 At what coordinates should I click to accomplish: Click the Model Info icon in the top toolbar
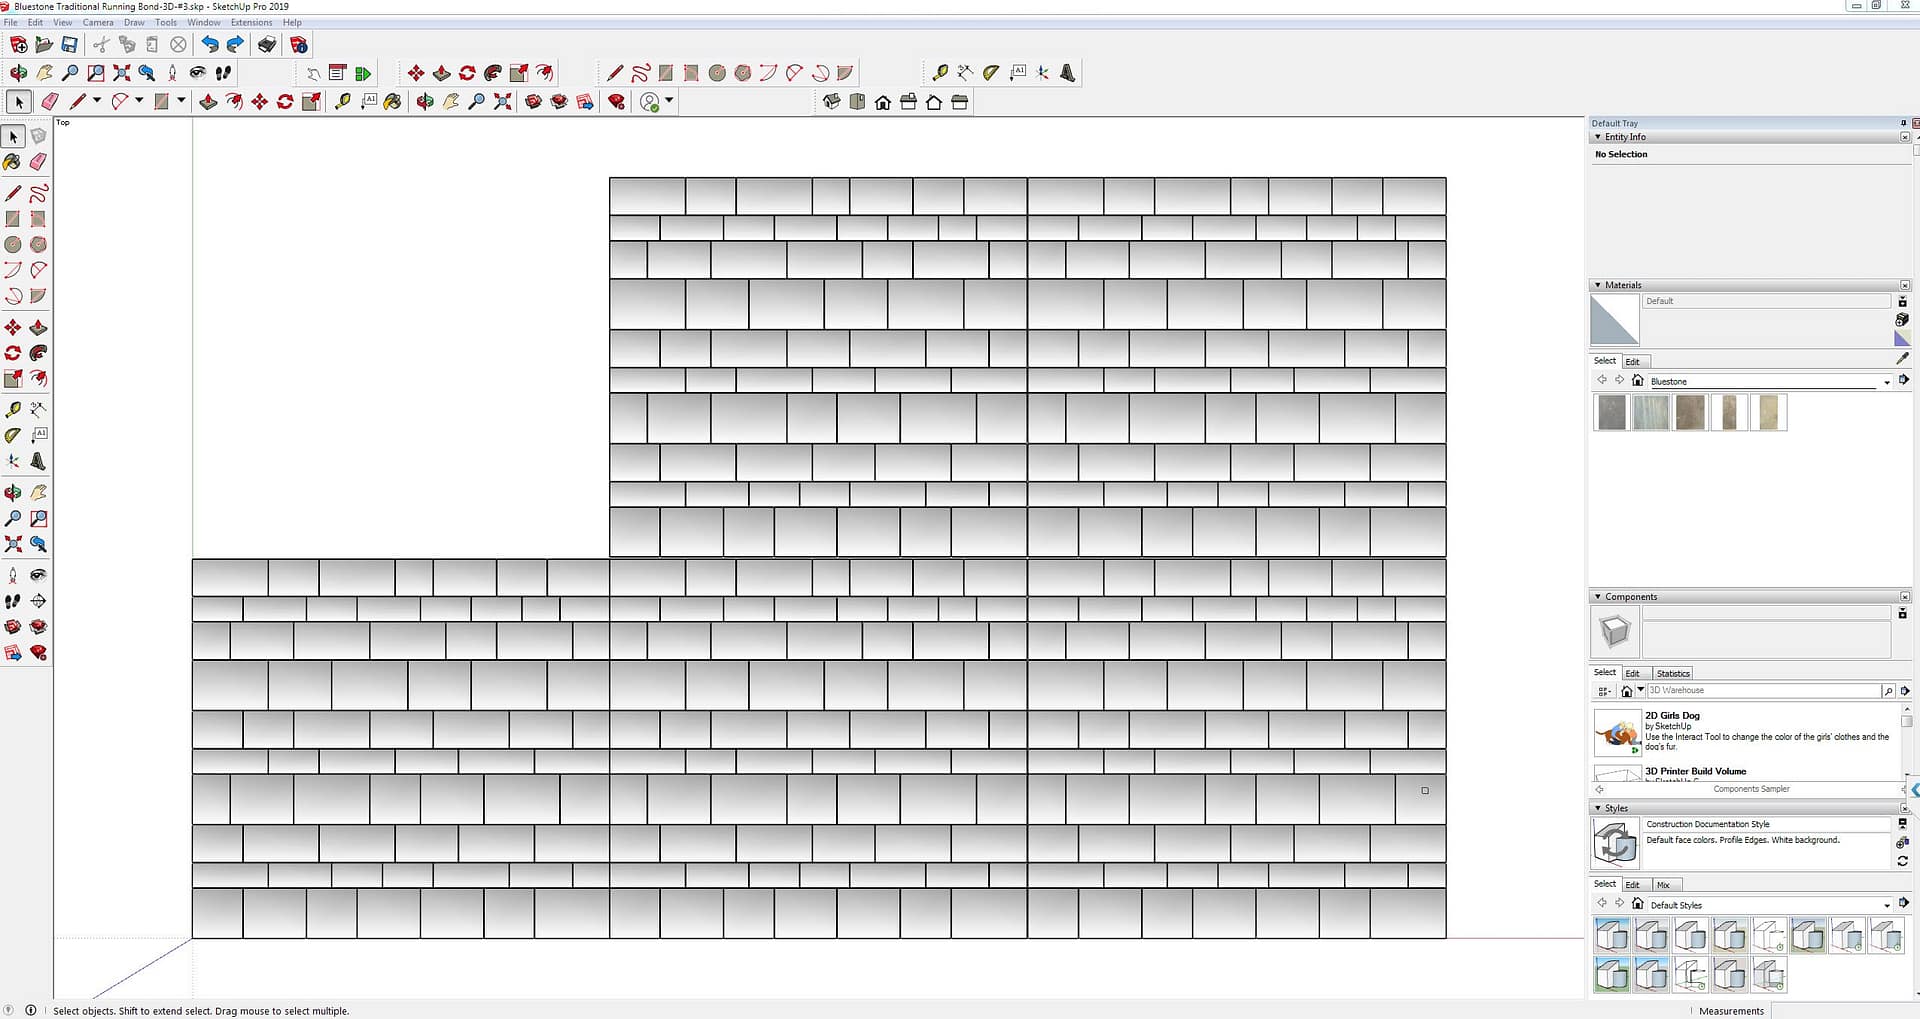click(298, 44)
